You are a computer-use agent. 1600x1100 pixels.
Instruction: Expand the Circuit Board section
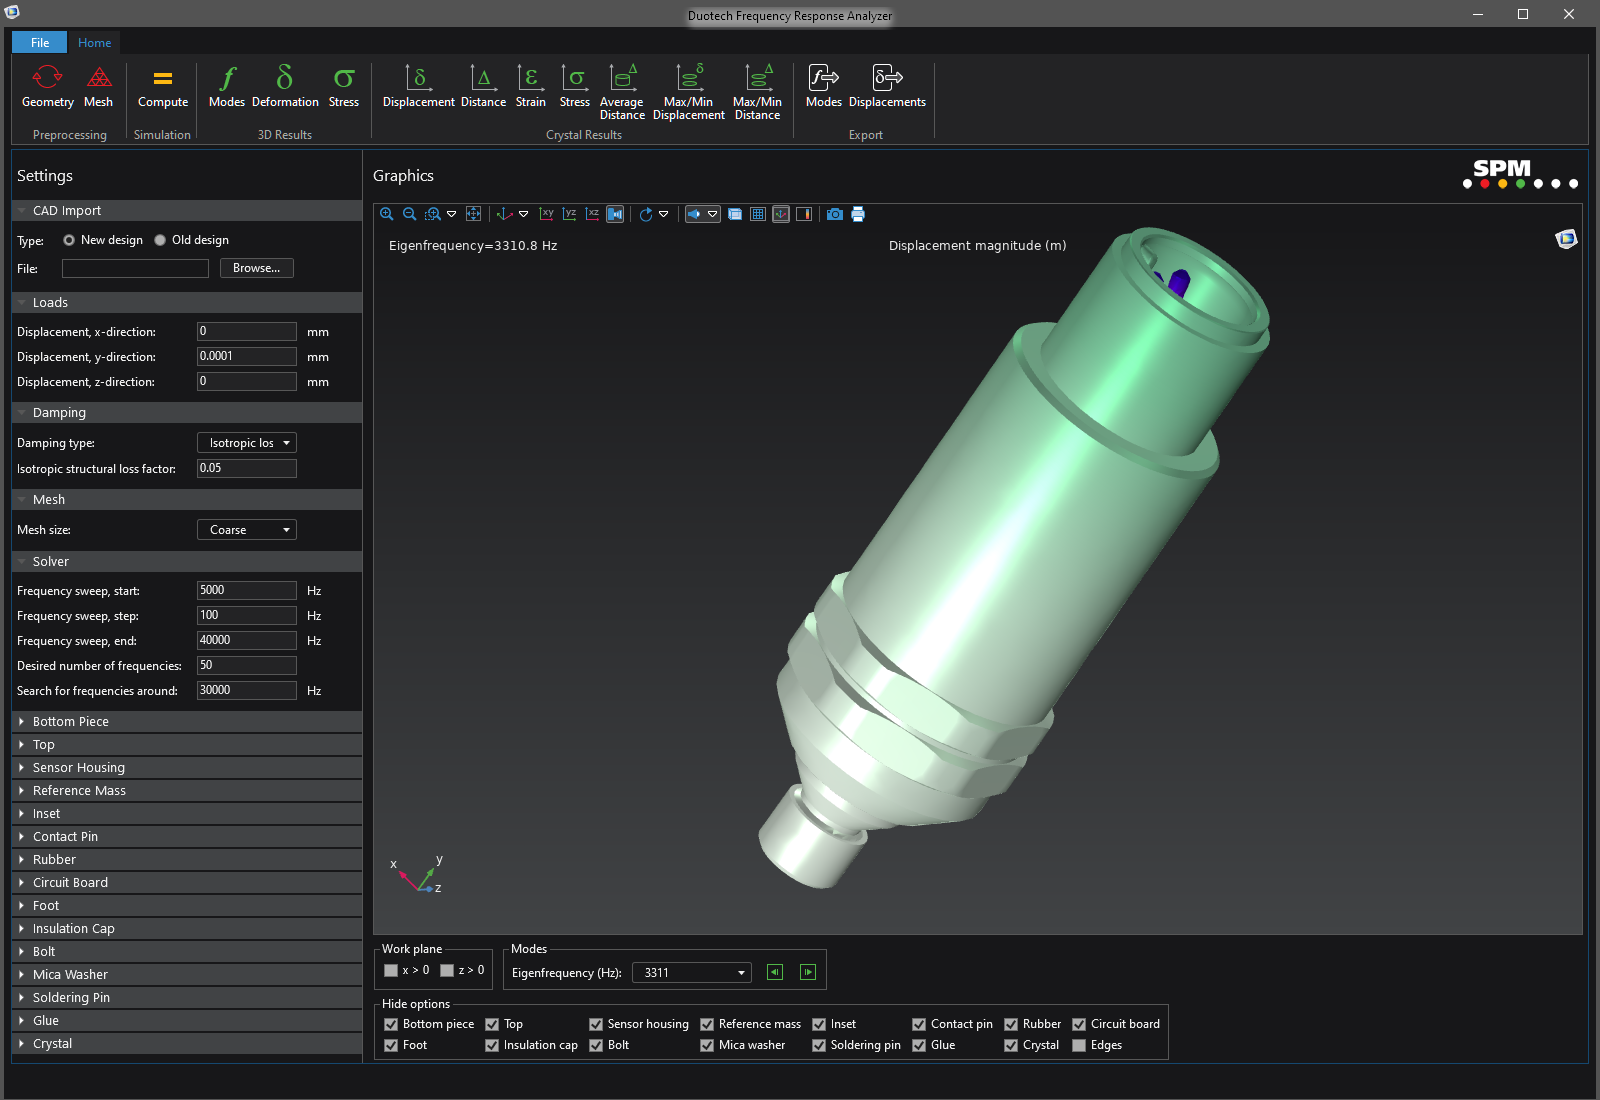187,883
